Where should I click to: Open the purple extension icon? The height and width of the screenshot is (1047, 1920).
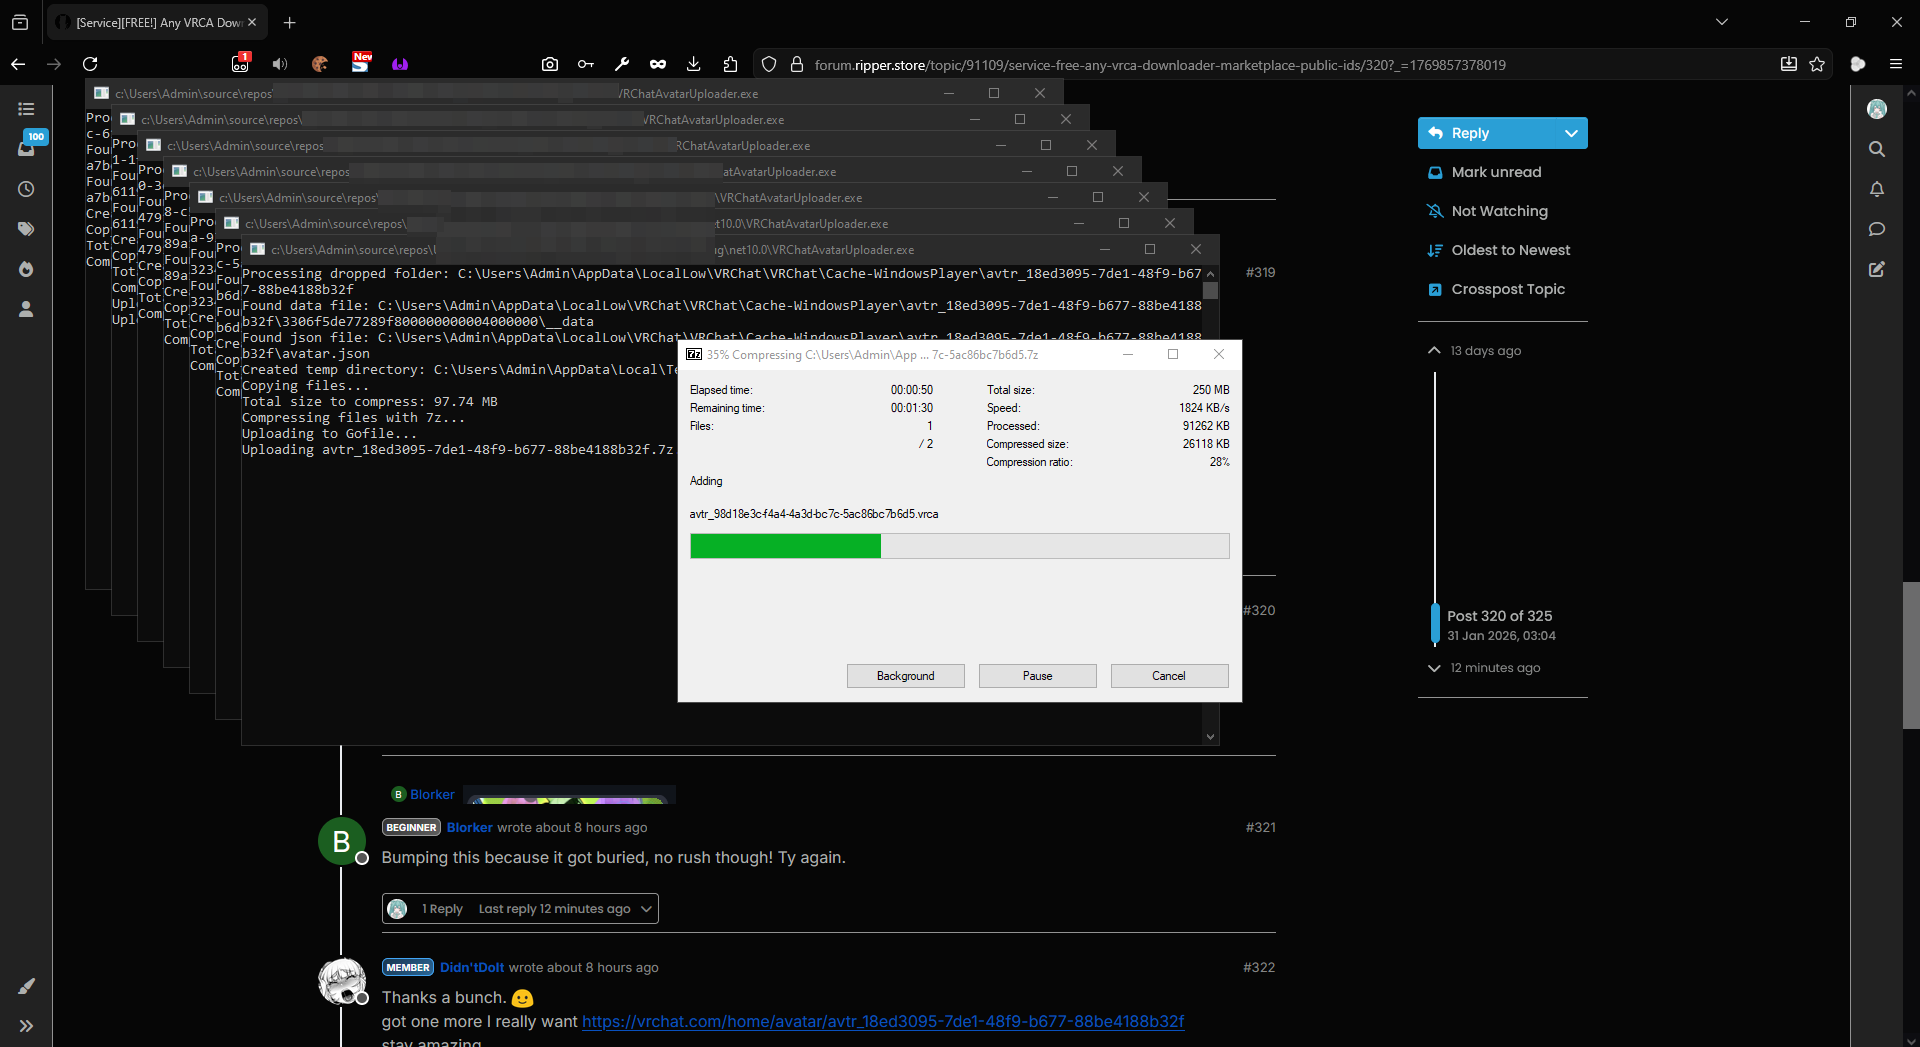400,64
